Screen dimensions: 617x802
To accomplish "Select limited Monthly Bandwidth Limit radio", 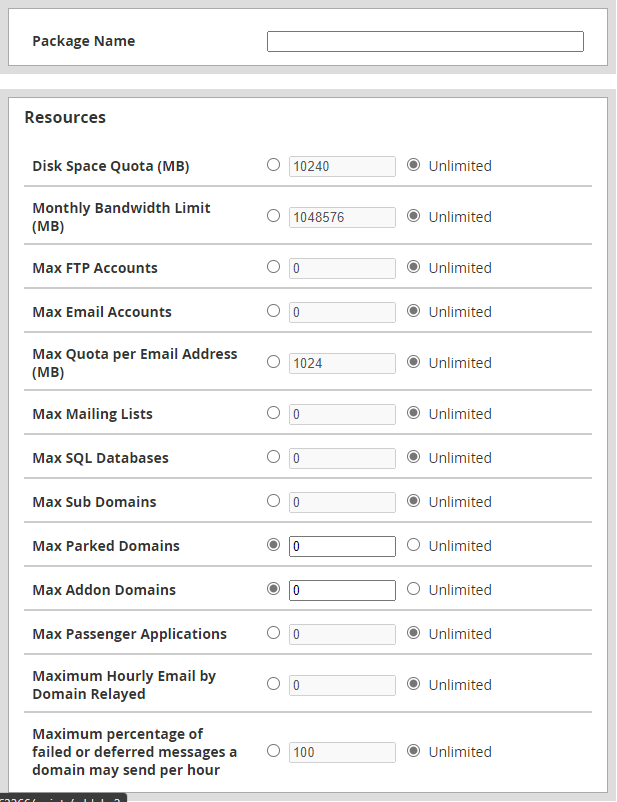I will (273, 216).
